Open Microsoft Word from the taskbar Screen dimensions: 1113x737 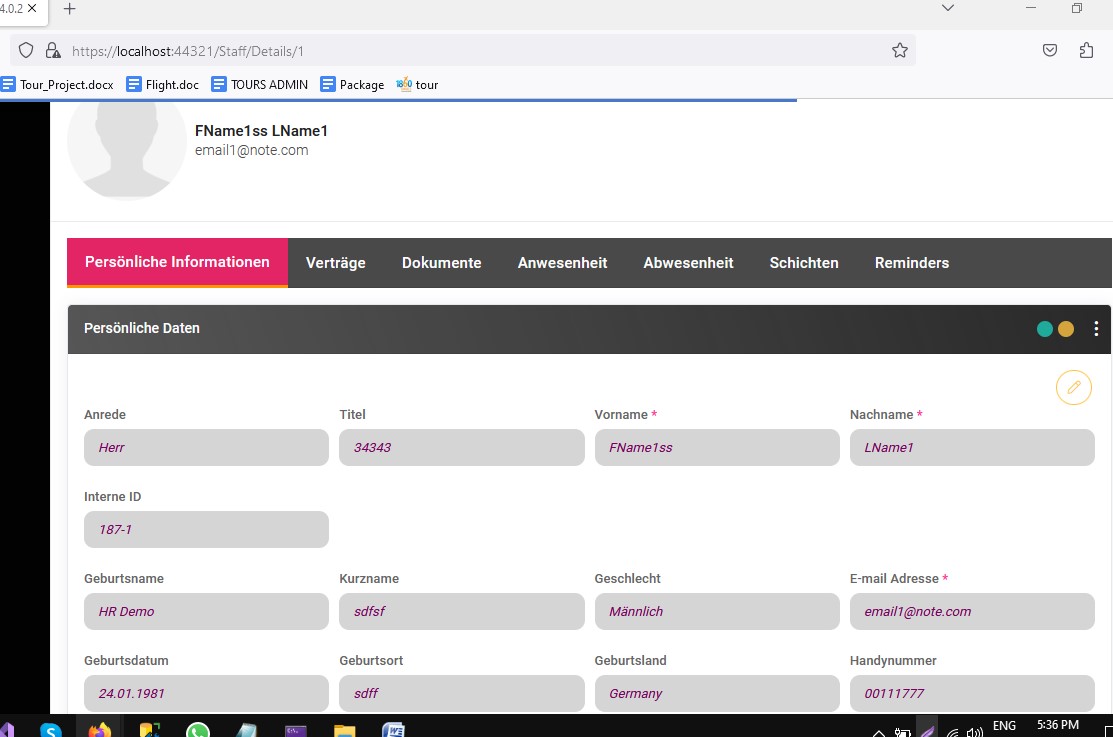(x=393, y=729)
